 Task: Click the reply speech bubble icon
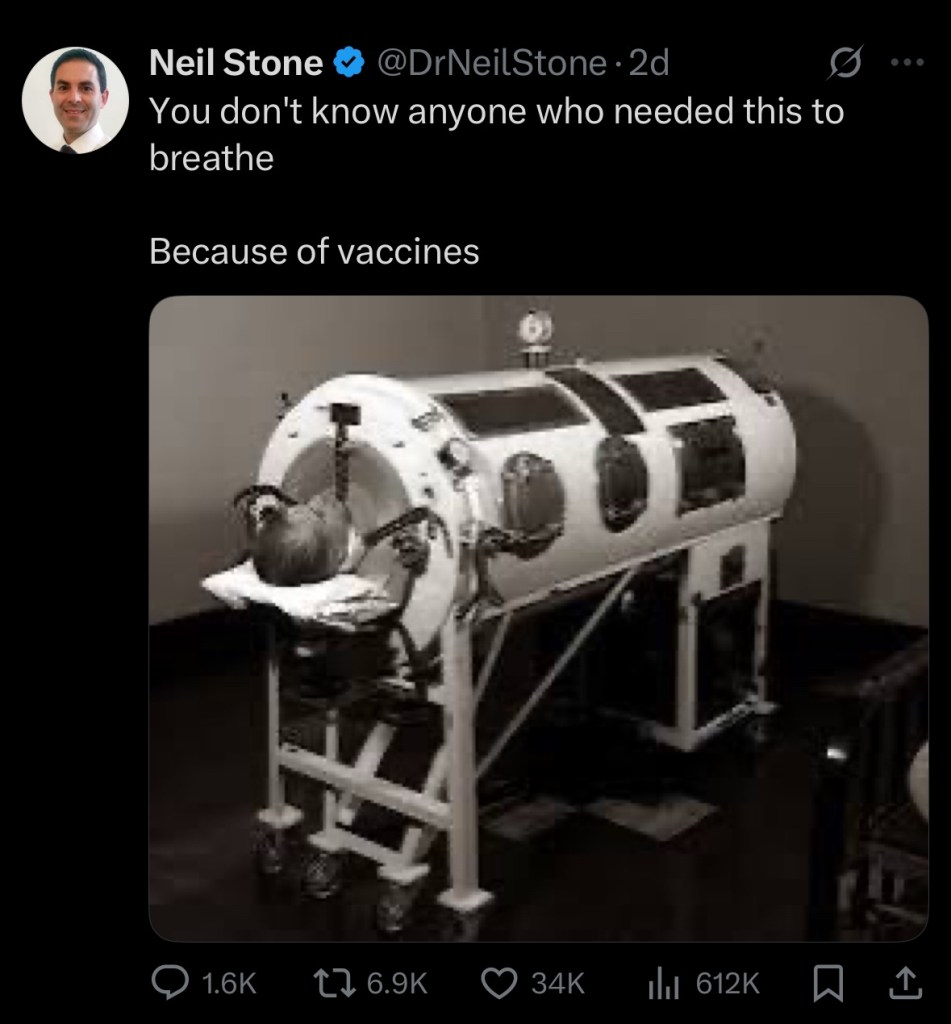click(x=170, y=984)
